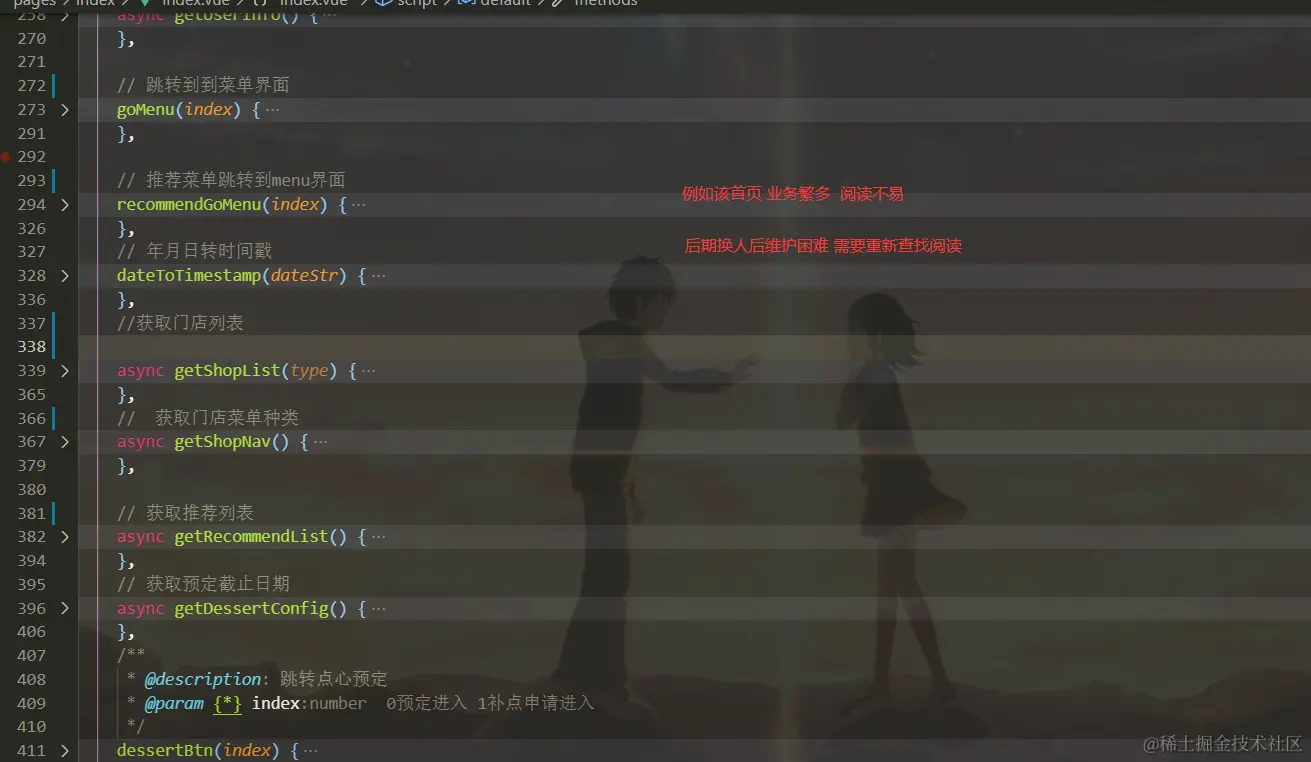This screenshot has width=1311, height=762.
Task: Click the ellipsis to reveal getDessertConfig body
Action: coord(378,608)
